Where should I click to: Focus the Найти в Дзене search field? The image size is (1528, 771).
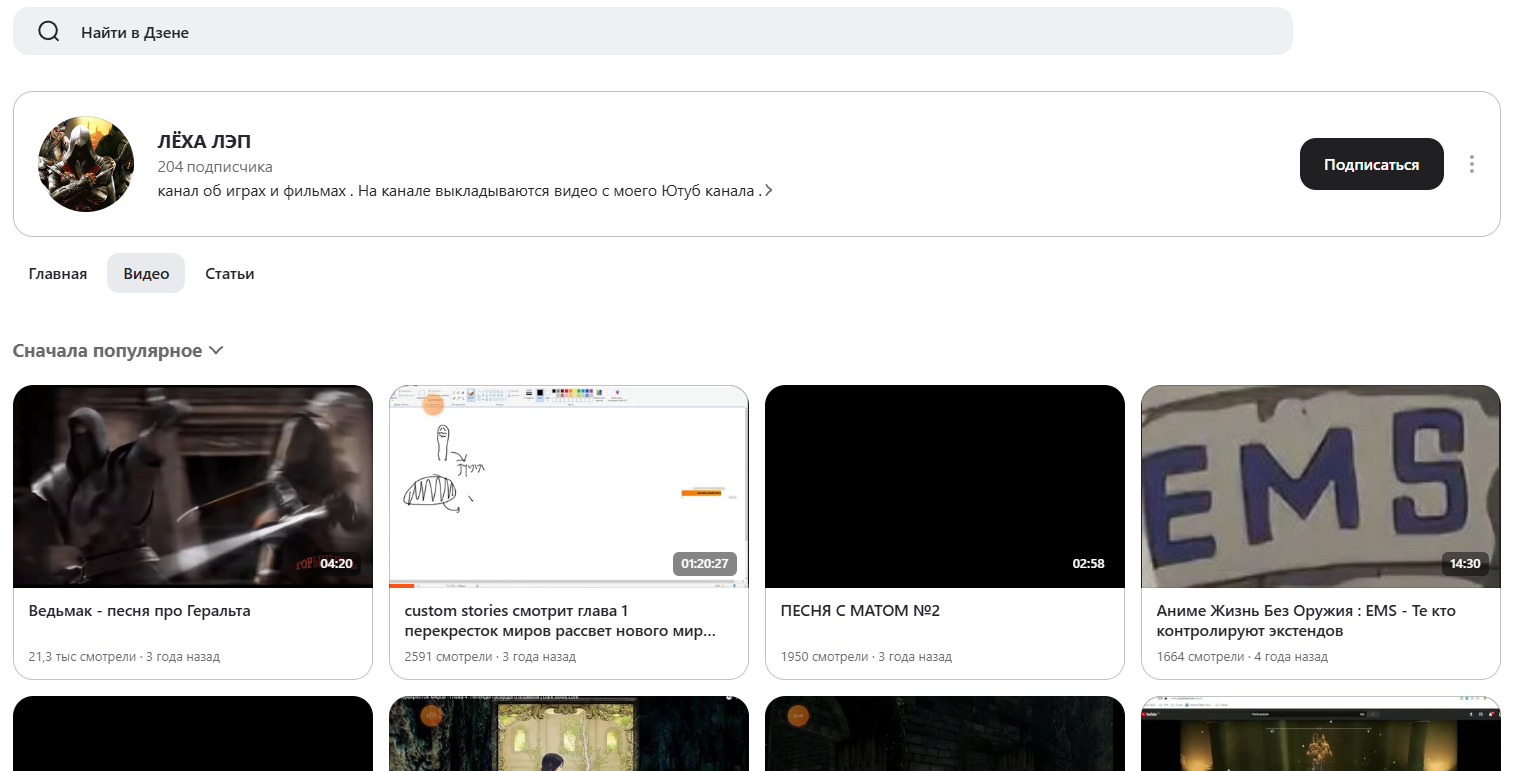click(652, 32)
